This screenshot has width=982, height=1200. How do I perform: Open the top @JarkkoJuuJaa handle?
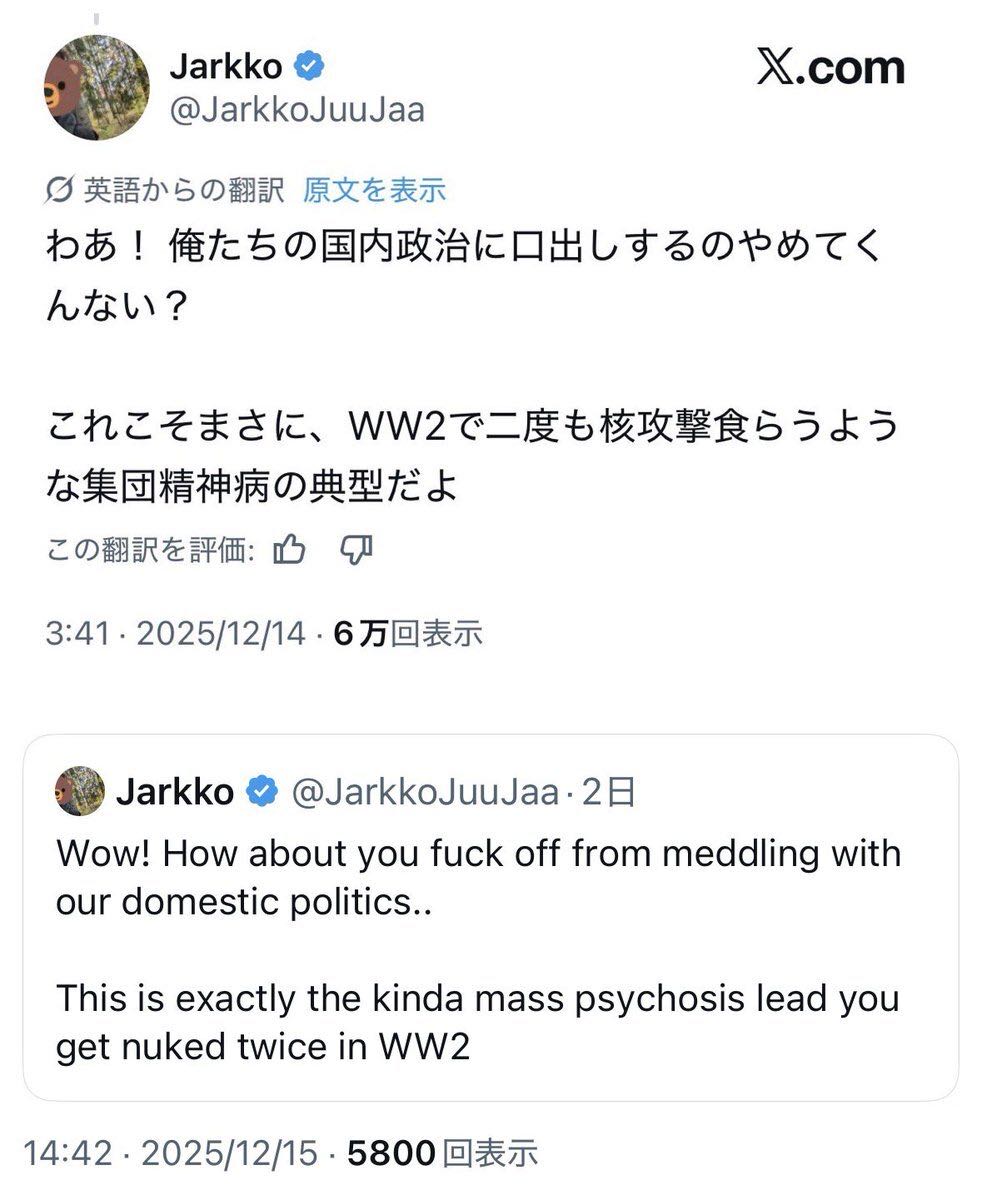(297, 110)
